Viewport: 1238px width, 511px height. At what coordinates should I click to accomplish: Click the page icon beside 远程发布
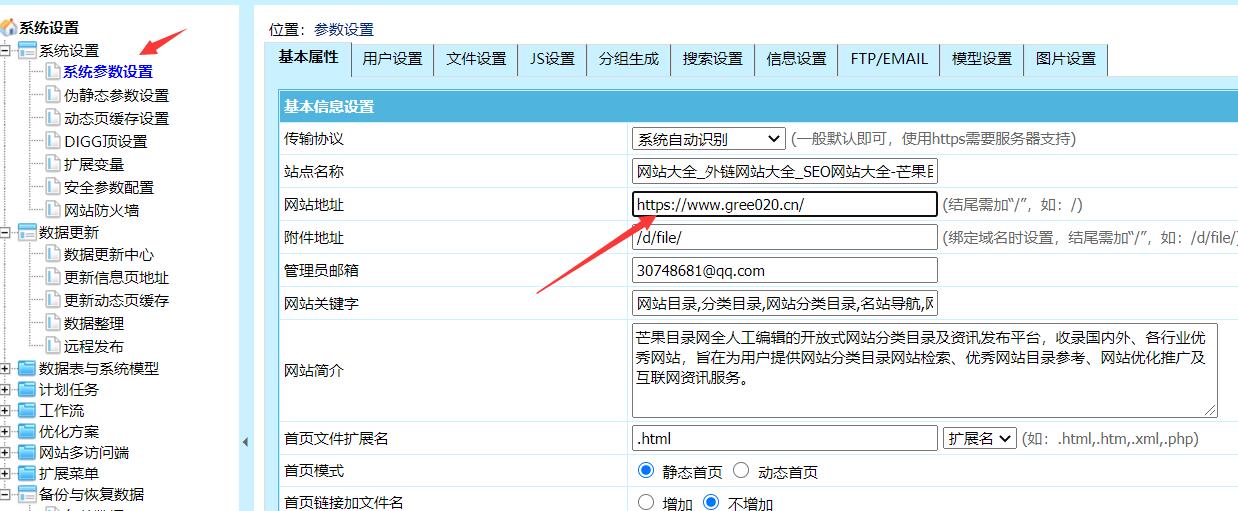[52, 346]
